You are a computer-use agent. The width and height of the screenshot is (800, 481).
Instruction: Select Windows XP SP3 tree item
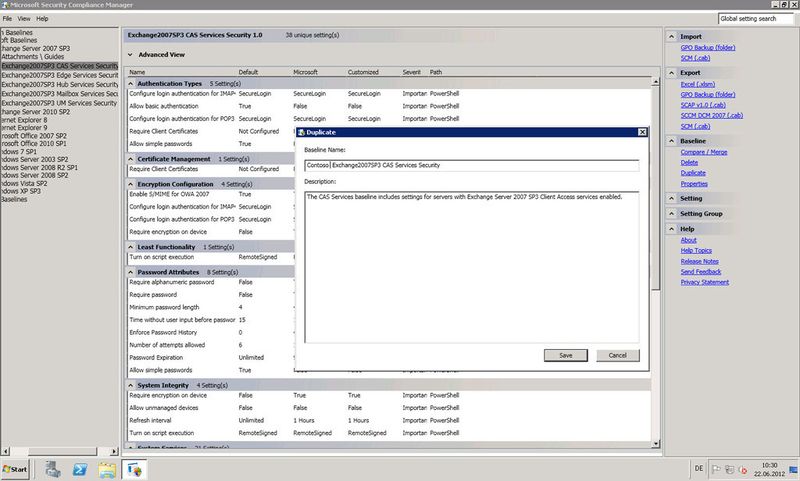point(21,191)
